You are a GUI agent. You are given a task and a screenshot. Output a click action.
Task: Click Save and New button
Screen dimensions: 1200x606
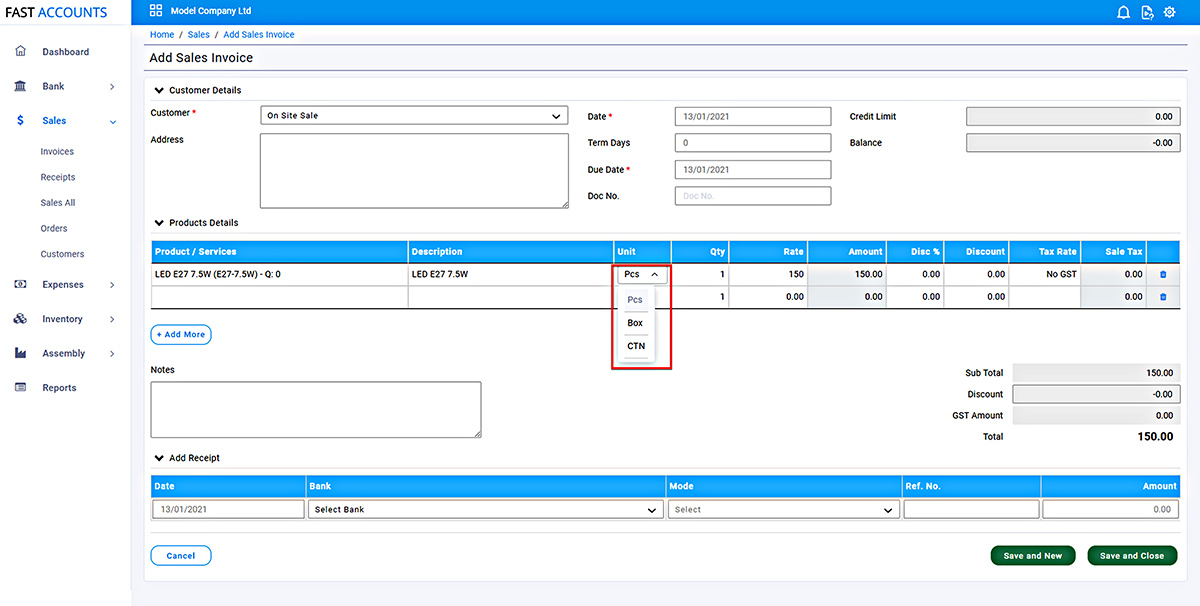click(1033, 555)
